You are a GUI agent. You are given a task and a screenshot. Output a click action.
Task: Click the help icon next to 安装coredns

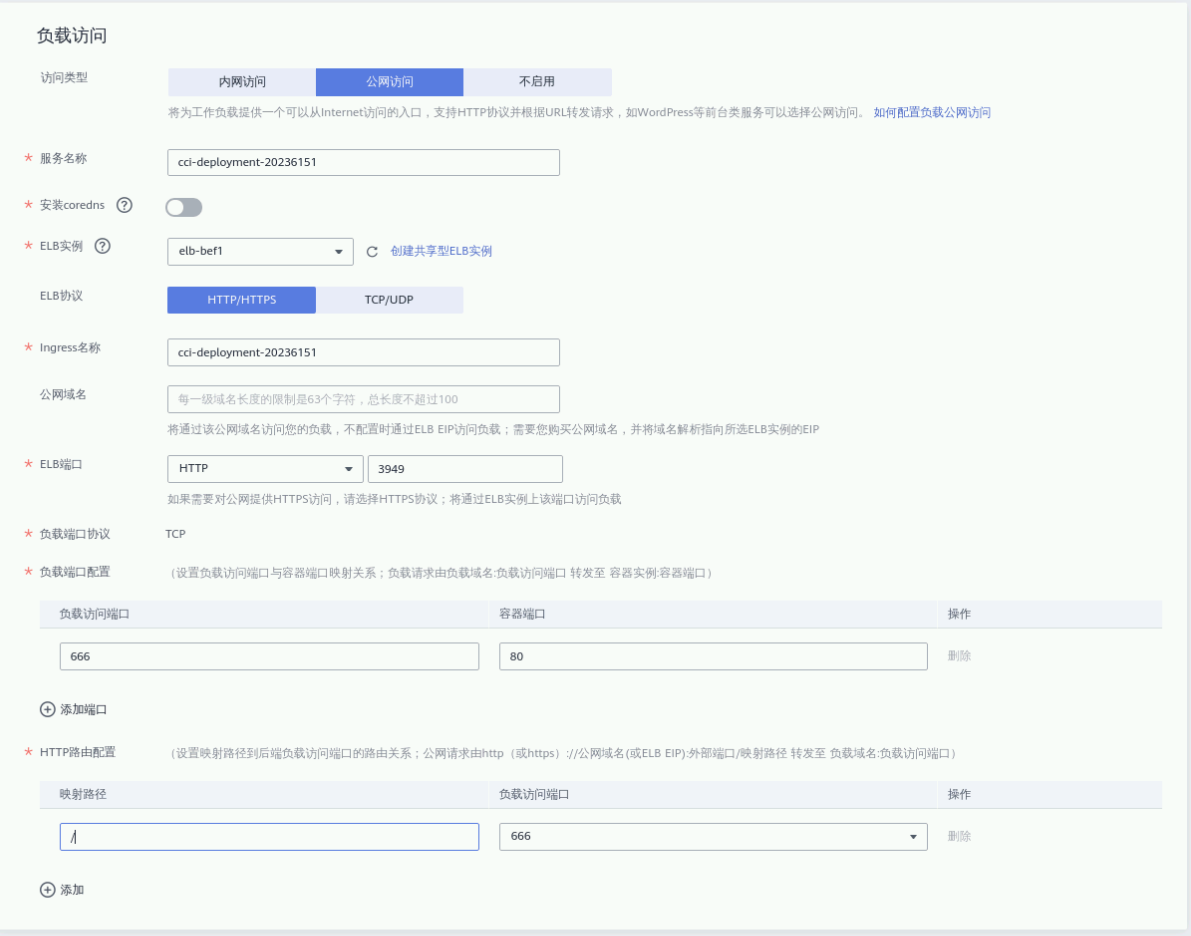coord(125,205)
